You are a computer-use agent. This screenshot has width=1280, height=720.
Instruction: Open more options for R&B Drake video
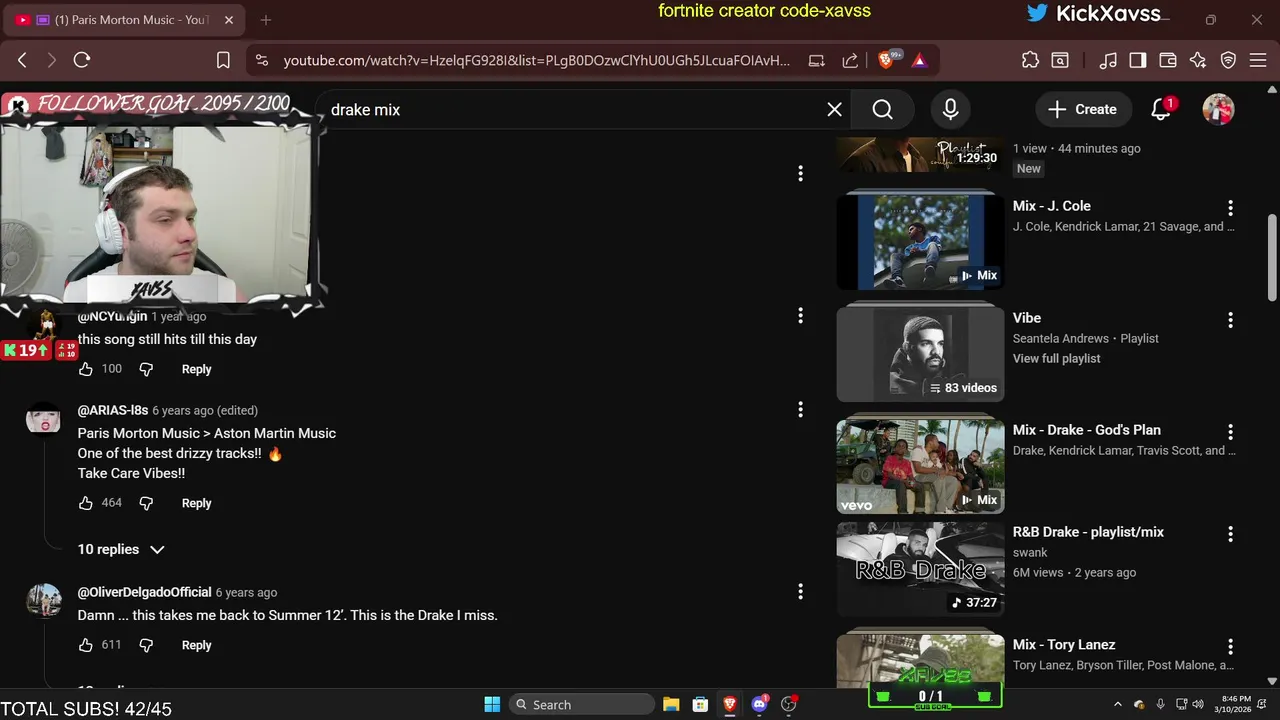pos(1230,534)
